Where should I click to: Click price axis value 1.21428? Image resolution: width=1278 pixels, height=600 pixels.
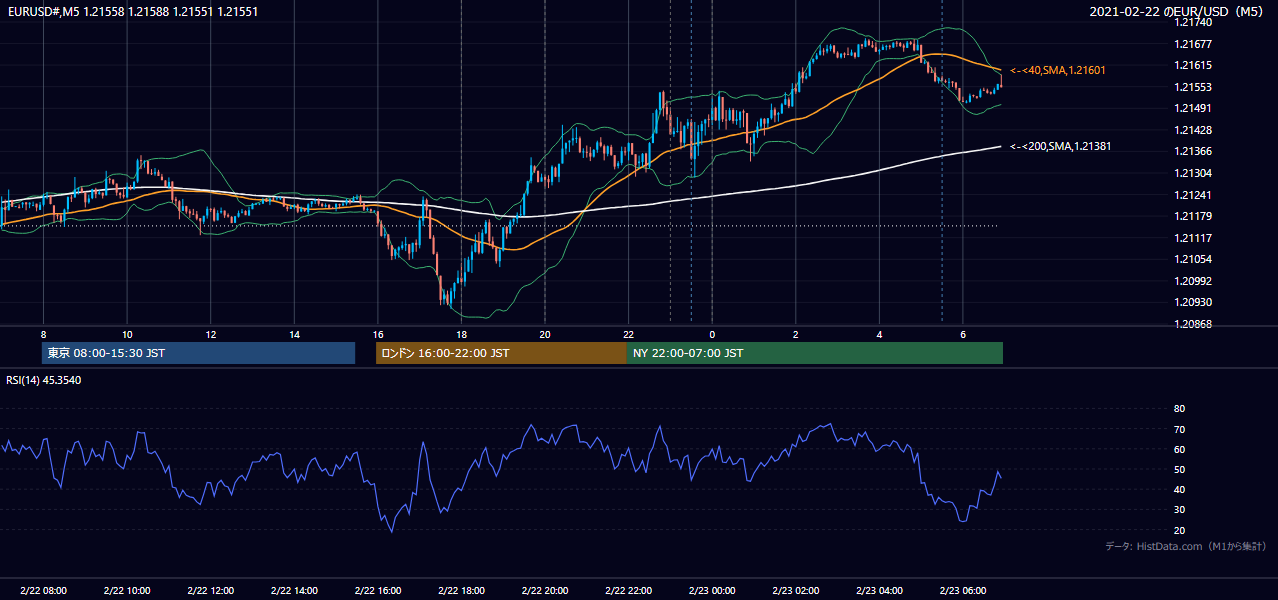pyautogui.click(x=1193, y=130)
